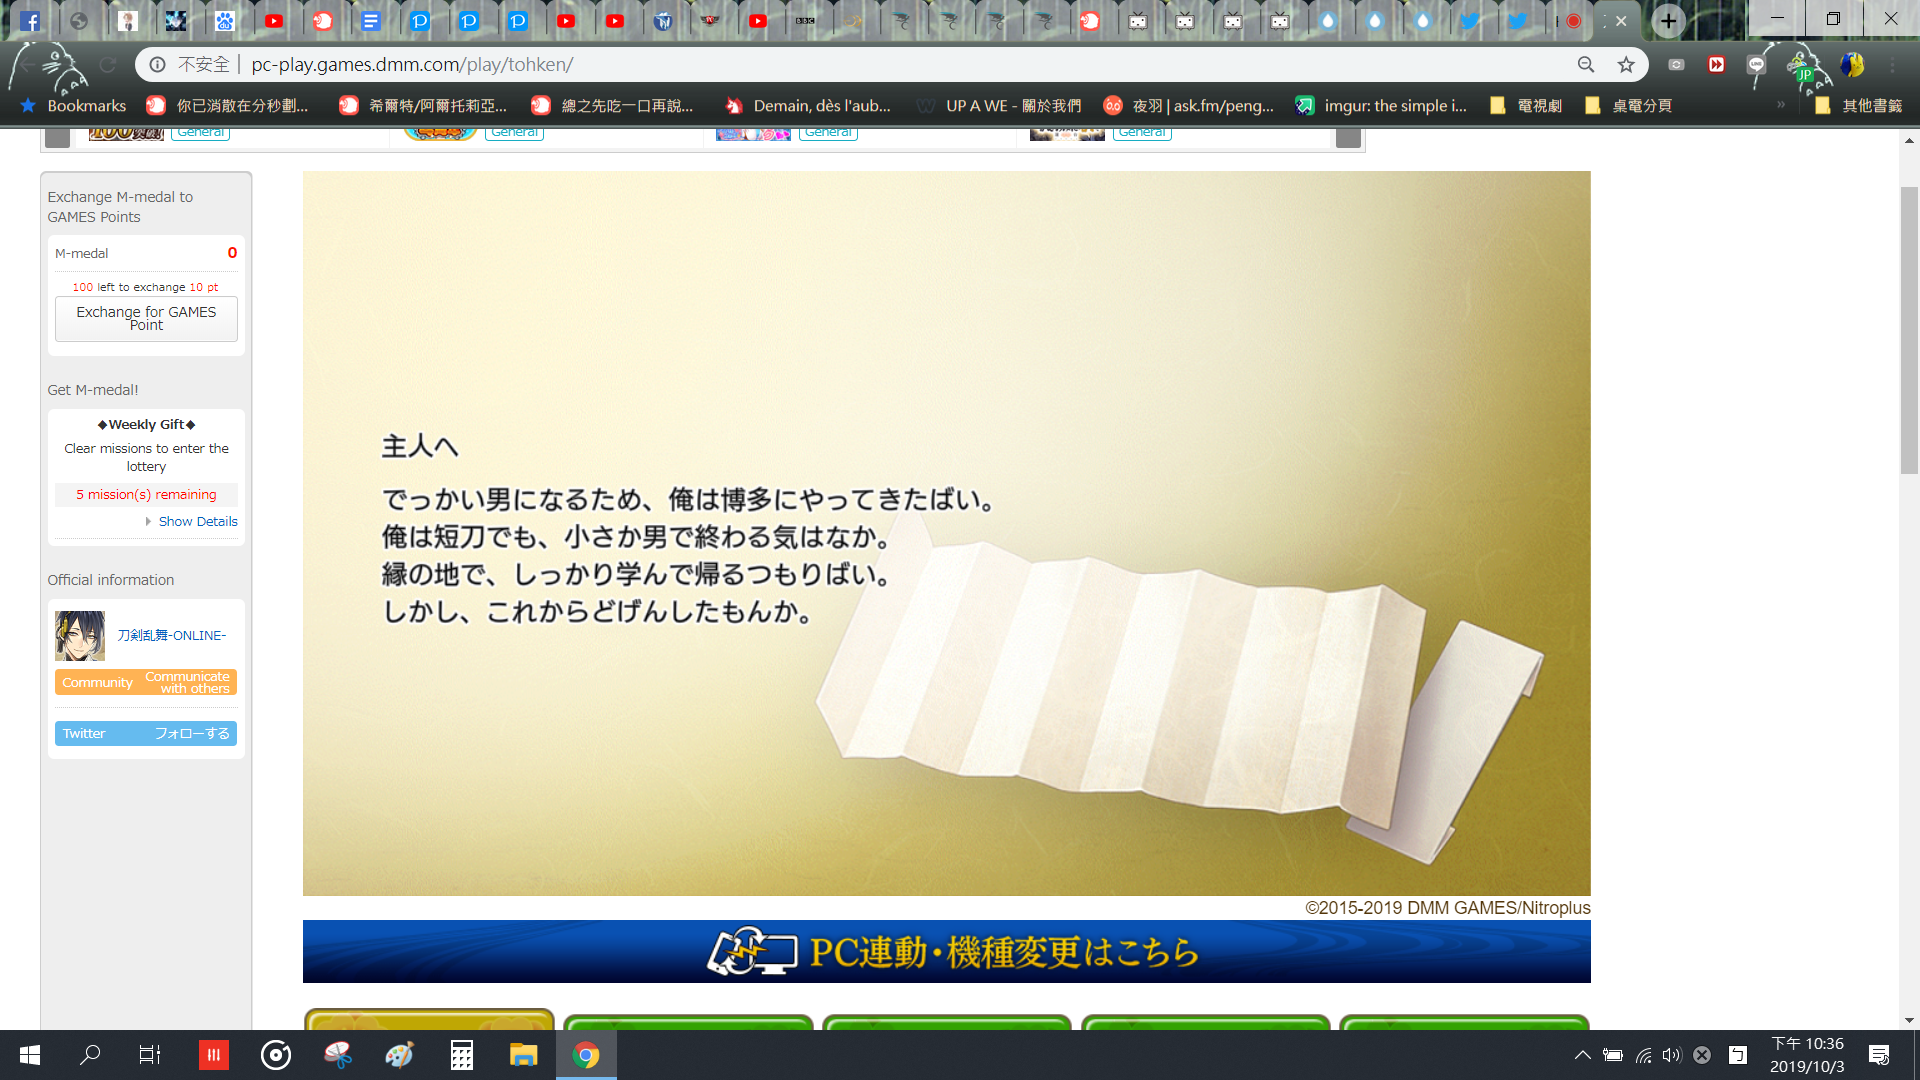
Task: Open the red fast-forward extension
Action: tap(1716, 65)
